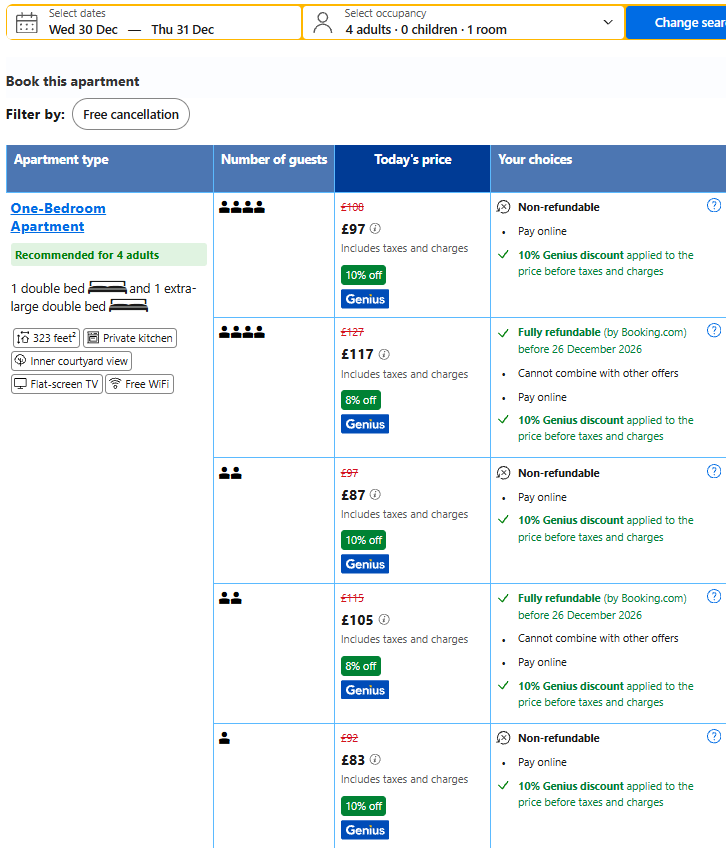This screenshot has width=726, height=848.
Task: Click the two-guest icons in £87 row
Action: [x=230, y=473]
